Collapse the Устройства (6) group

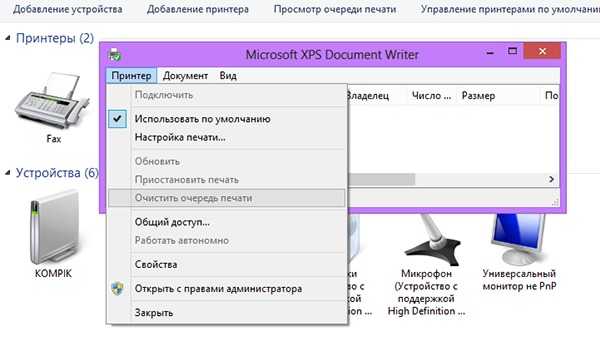pos(8,173)
